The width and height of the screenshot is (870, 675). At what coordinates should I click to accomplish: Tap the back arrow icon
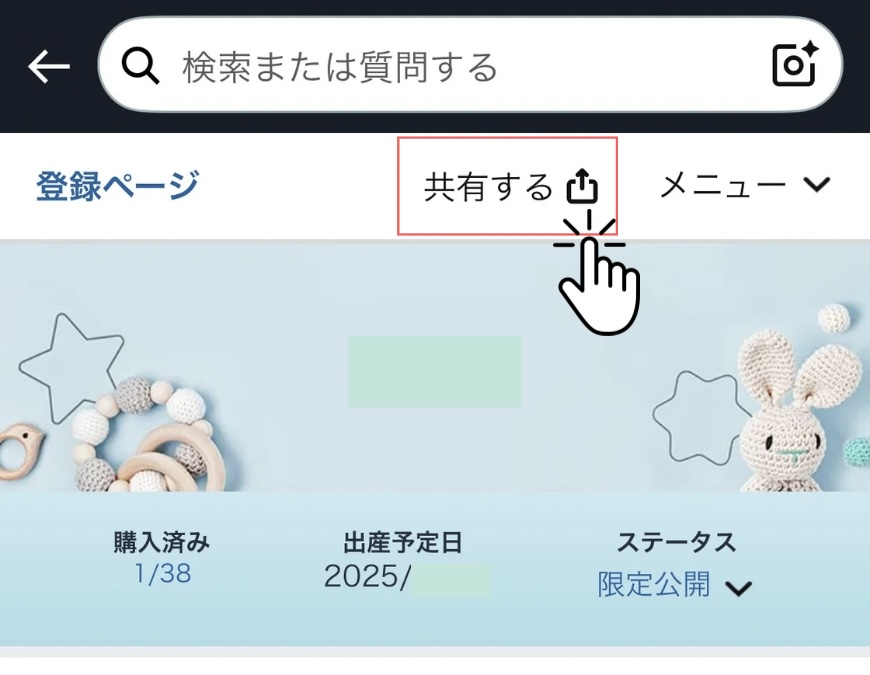49,67
